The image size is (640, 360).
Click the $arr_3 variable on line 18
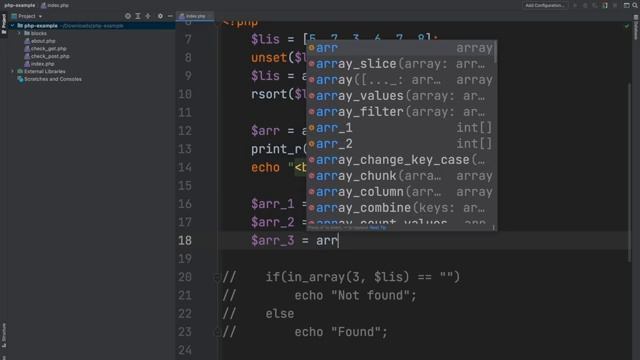click(x=272, y=240)
